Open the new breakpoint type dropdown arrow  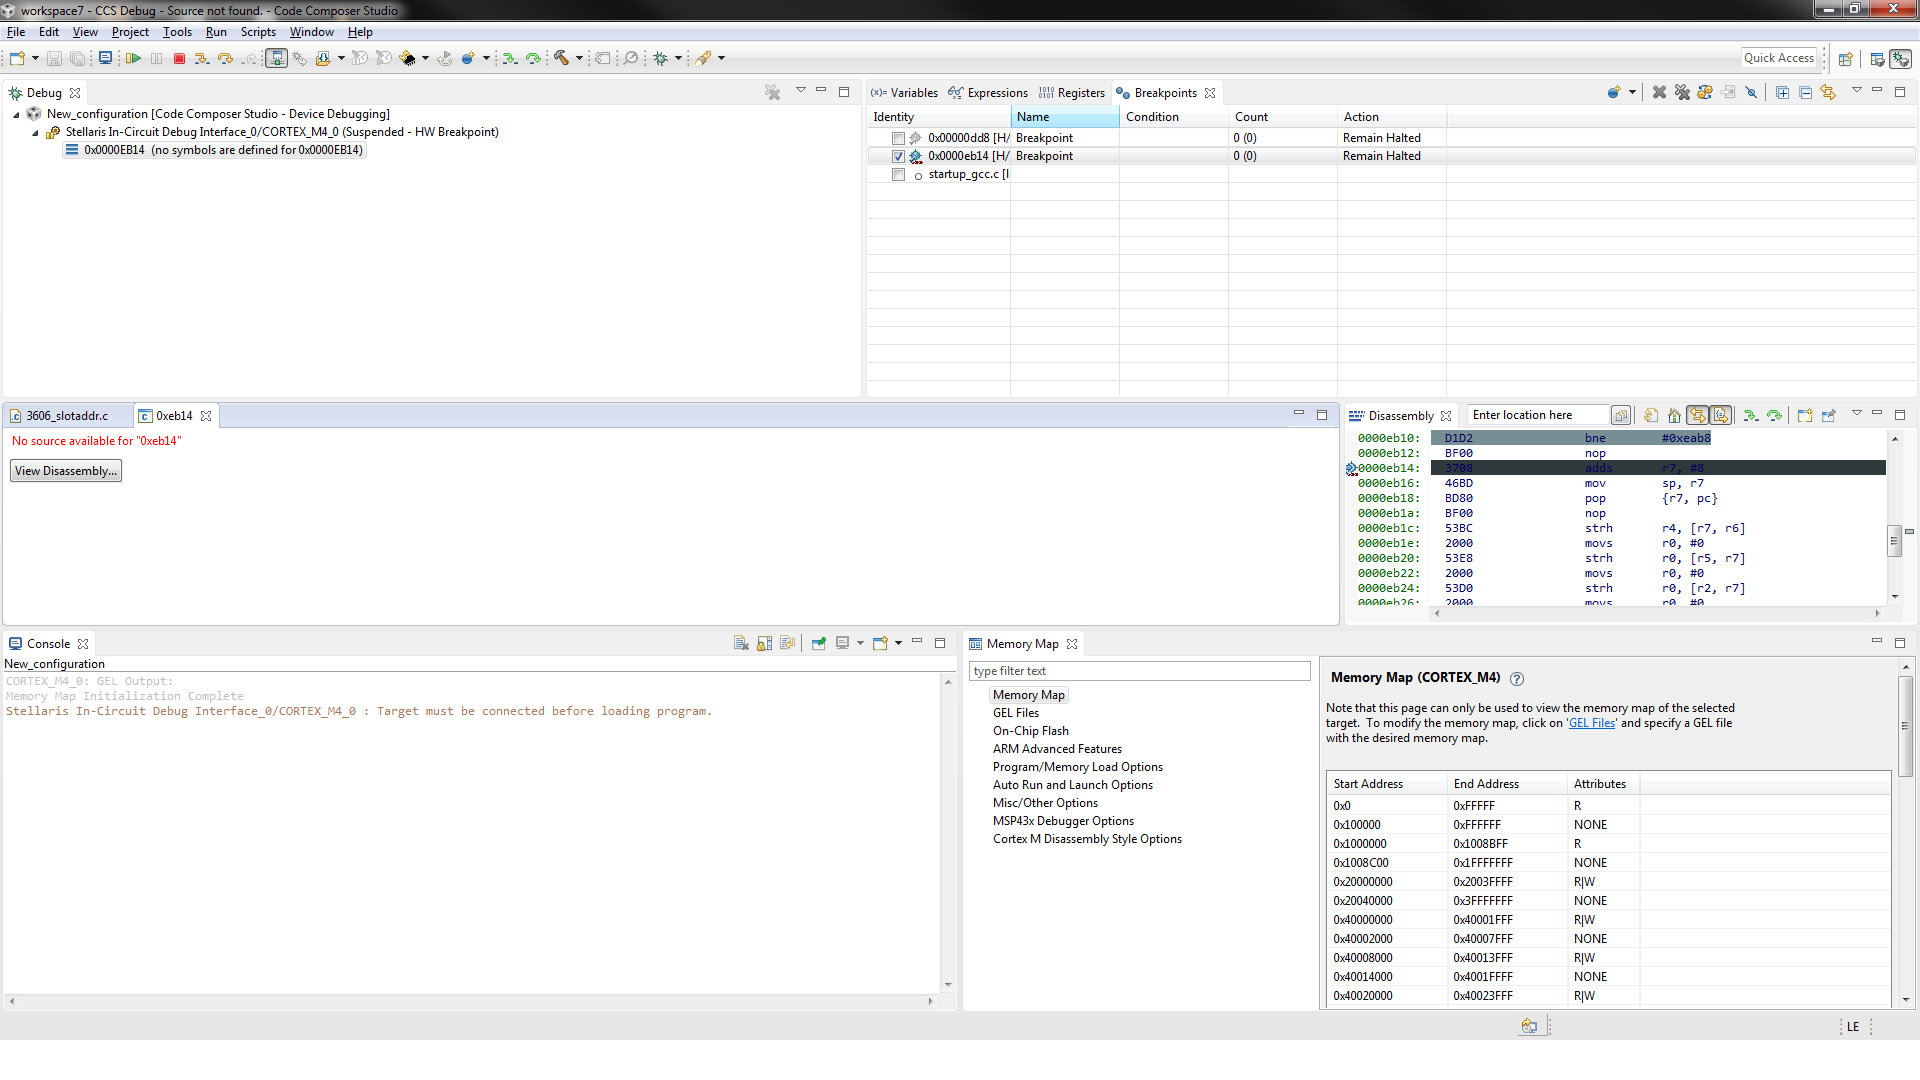click(x=1632, y=92)
